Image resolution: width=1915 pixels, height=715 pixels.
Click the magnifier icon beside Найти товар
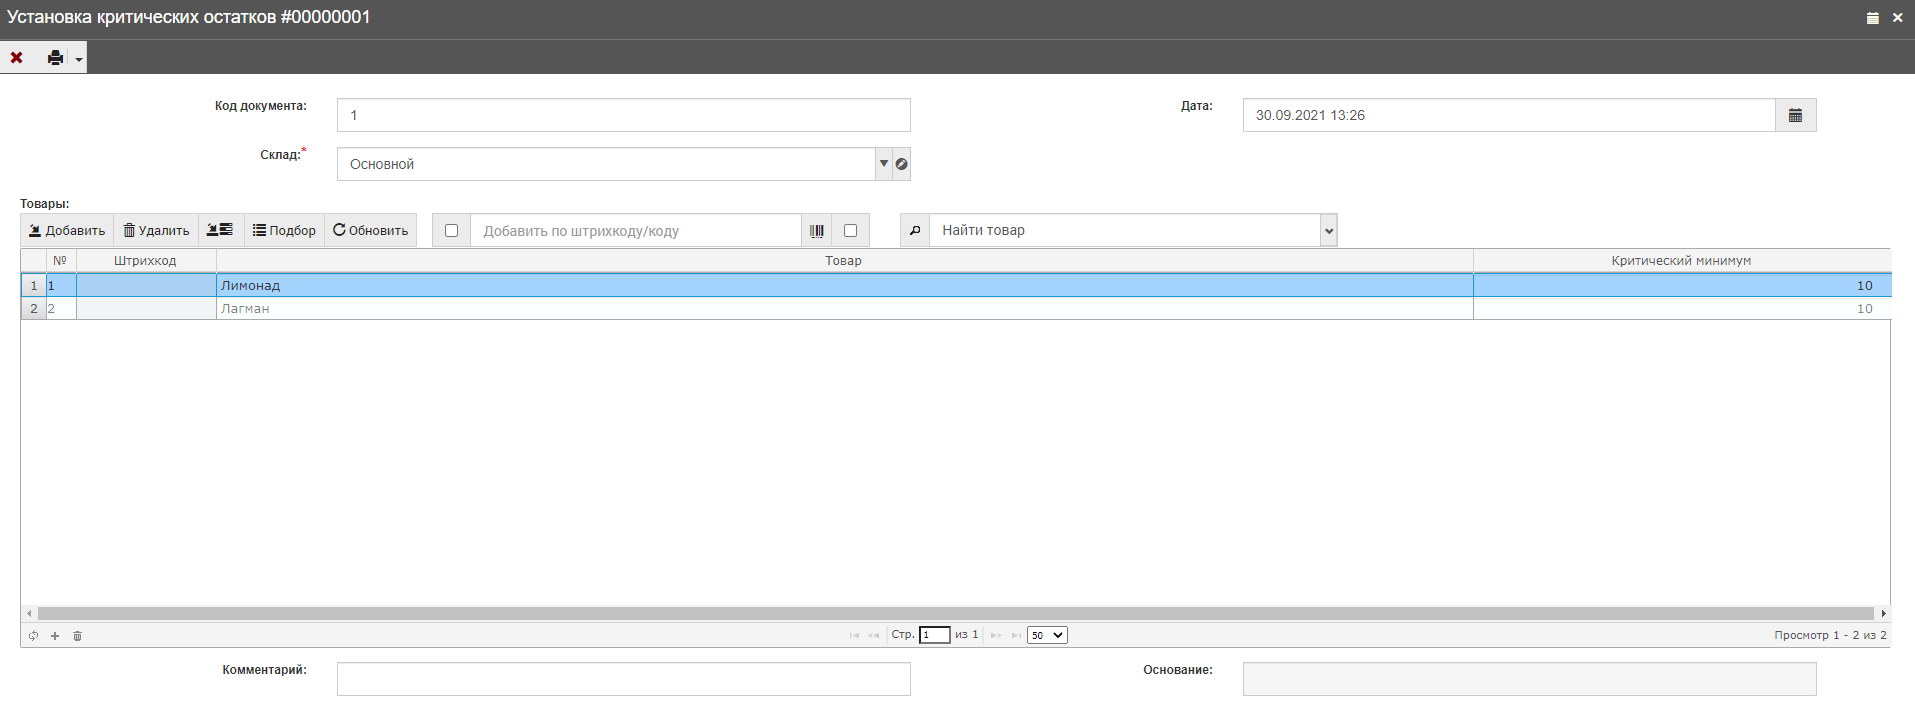tap(914, 231)
